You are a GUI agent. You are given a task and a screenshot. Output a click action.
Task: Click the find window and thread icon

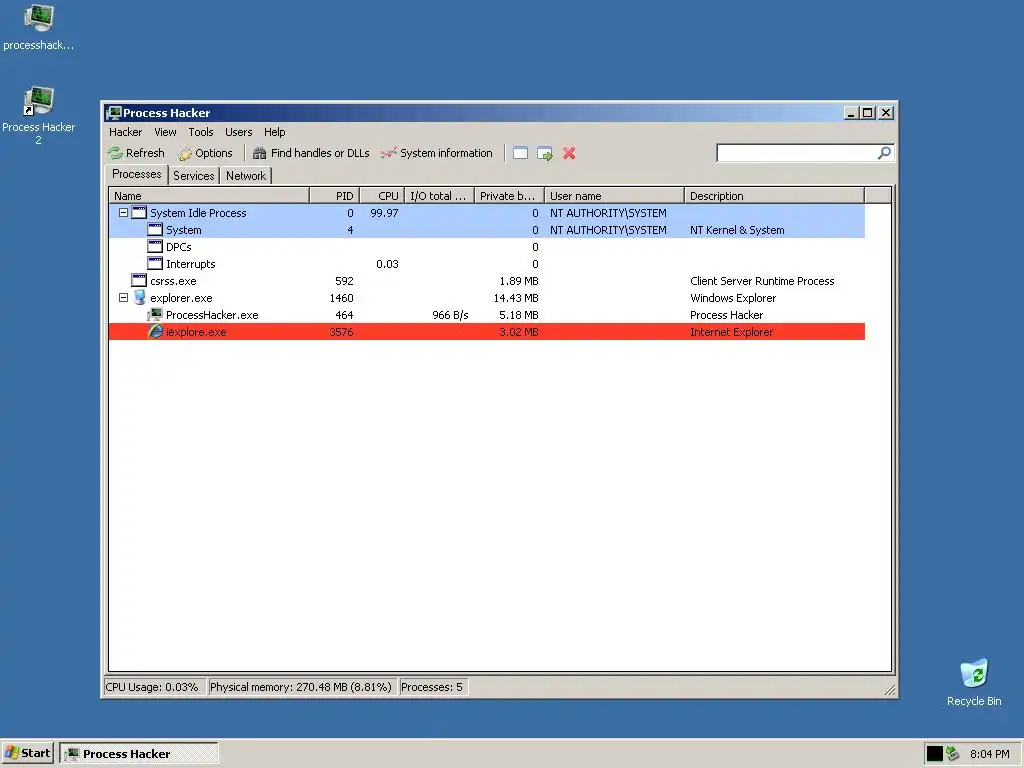(545, 153)
